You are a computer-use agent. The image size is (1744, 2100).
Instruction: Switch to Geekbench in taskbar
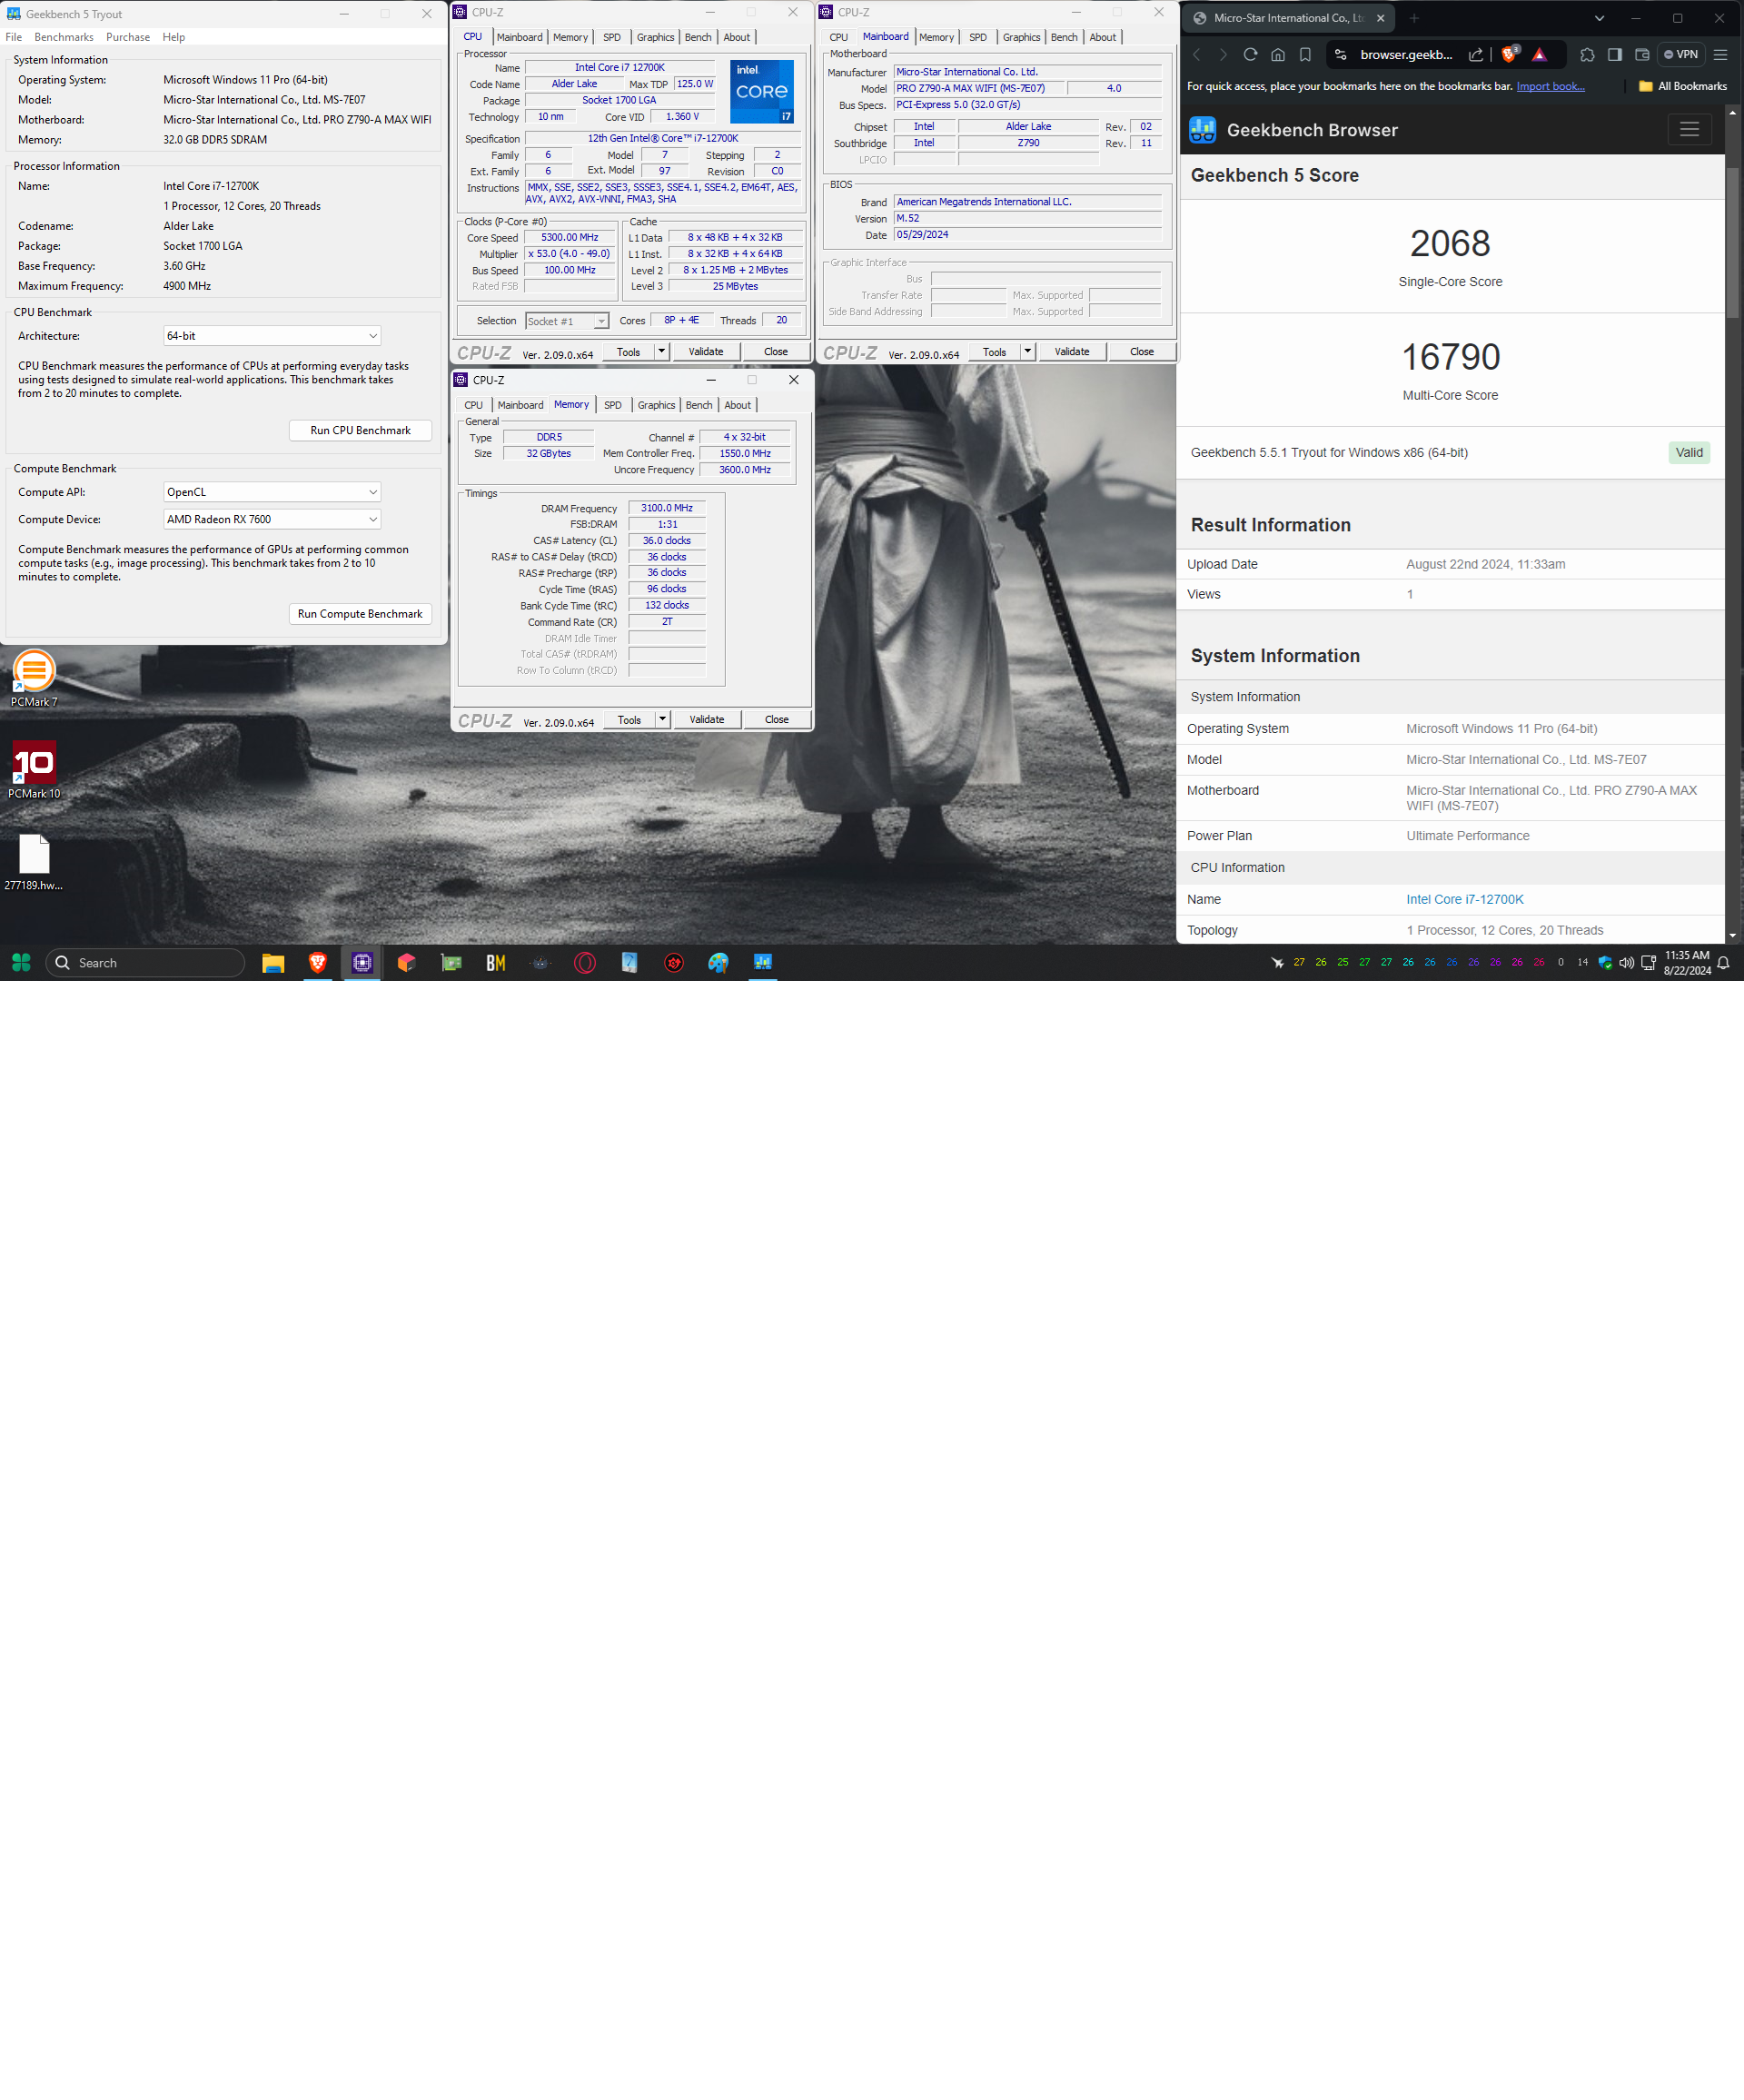[763, 962]
